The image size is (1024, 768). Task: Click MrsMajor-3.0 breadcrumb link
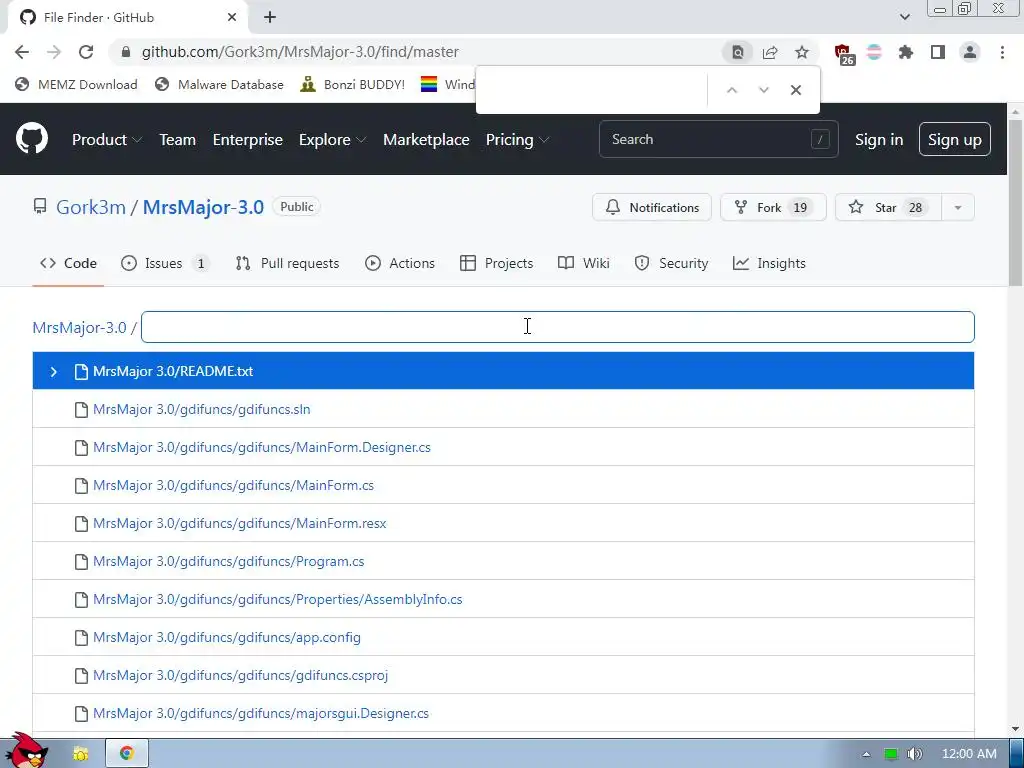coord(80,327)
